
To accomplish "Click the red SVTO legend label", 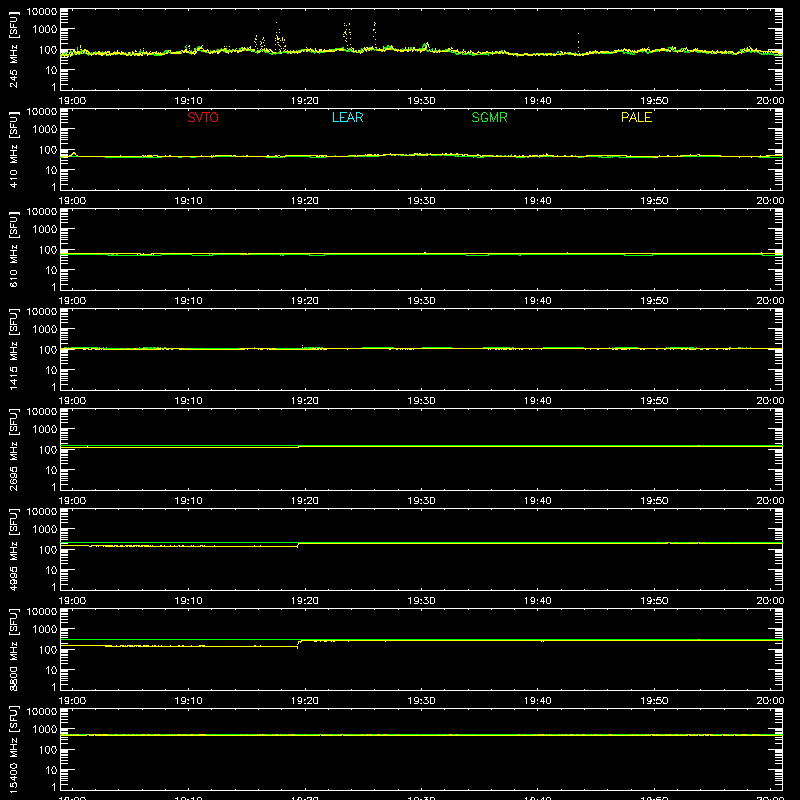I will [x=203, y=117].
